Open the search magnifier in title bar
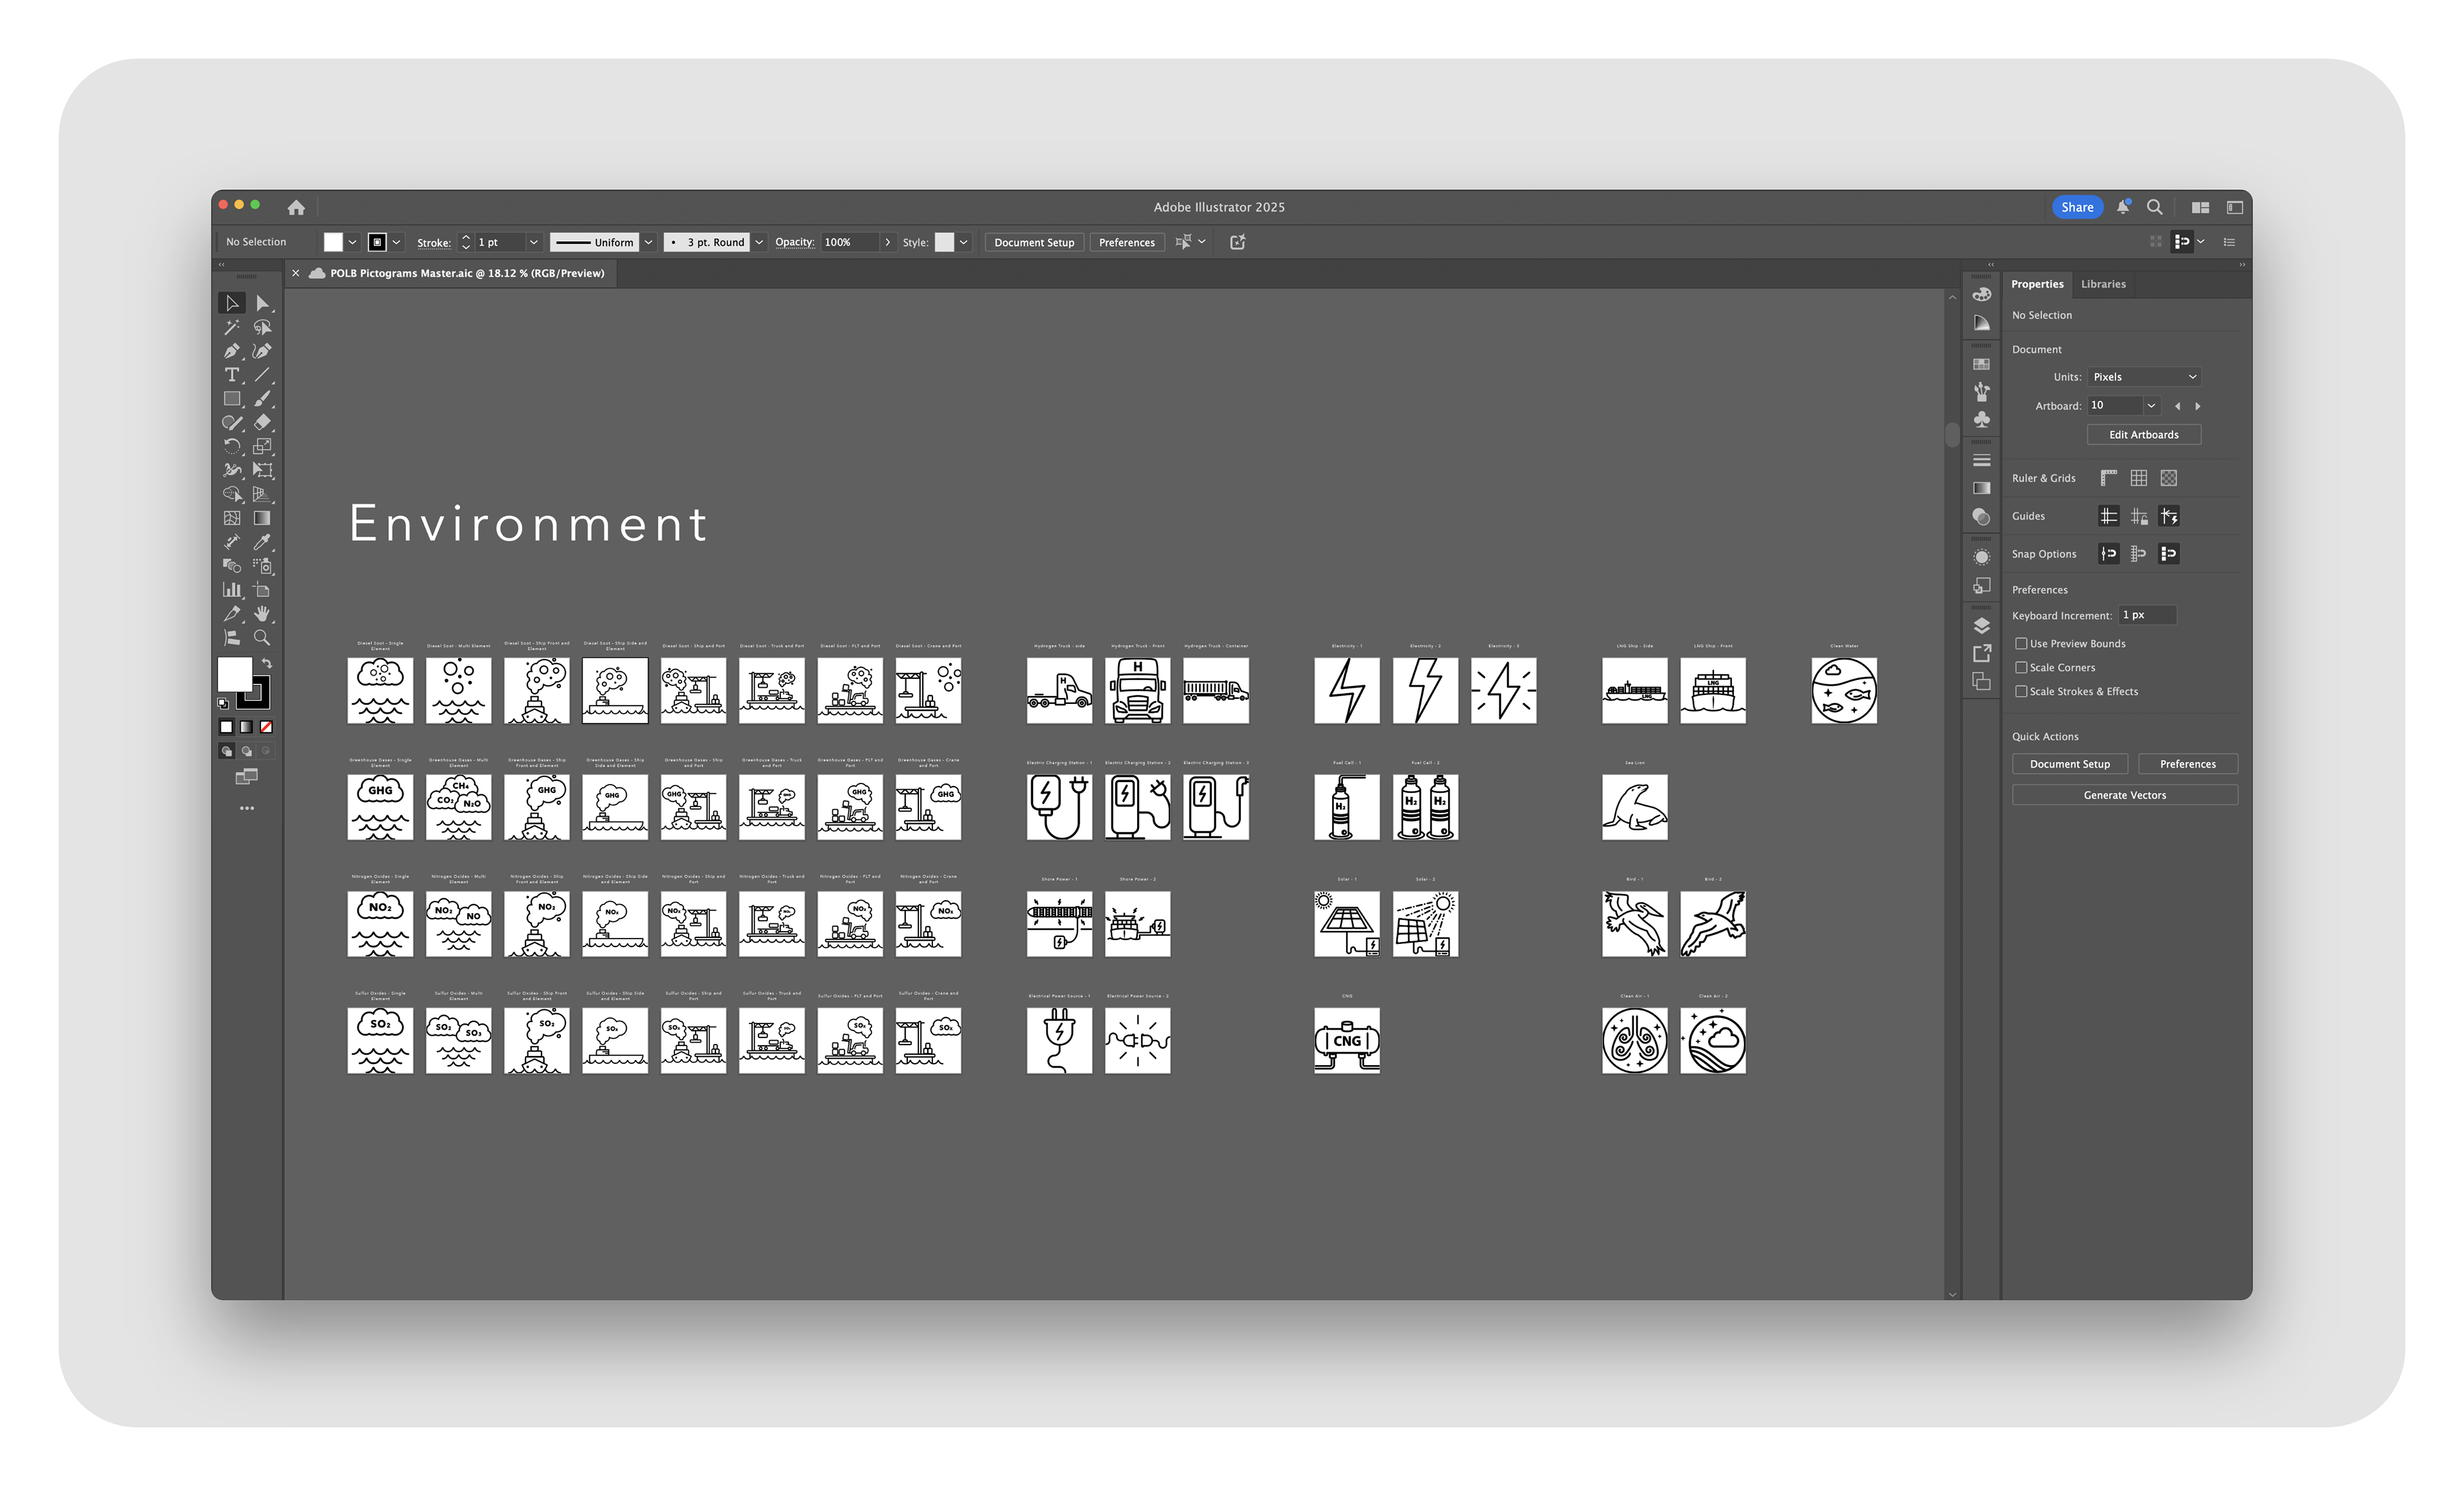 pos(2155,207)
